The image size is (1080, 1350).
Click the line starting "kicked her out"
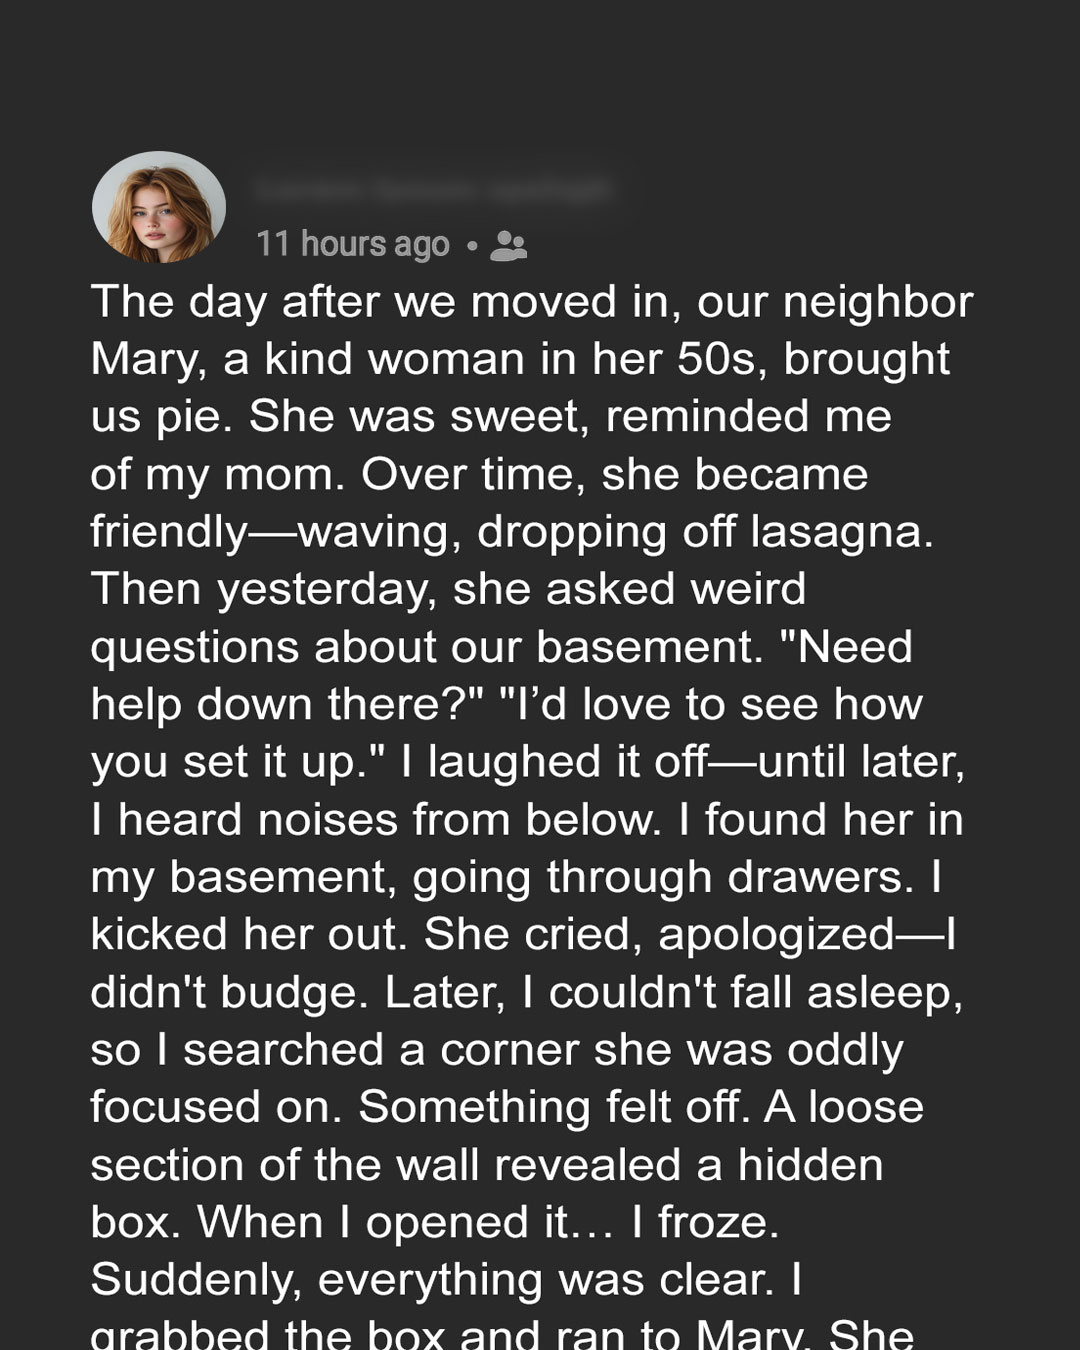pos(523,935)
